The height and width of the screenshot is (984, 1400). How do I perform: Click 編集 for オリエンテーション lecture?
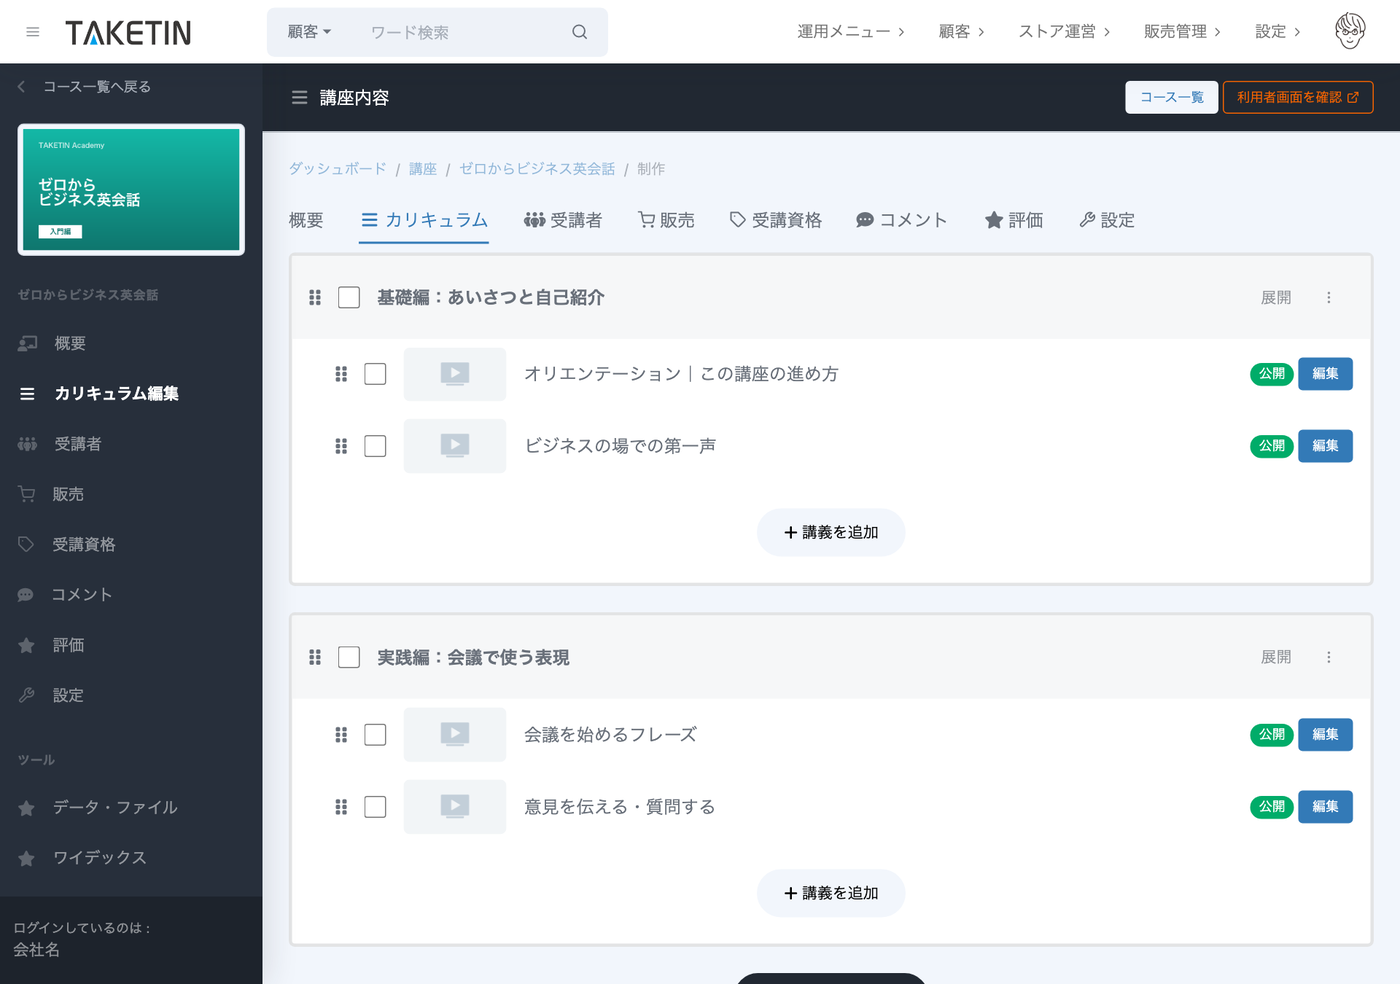(x=1325, y=374)
